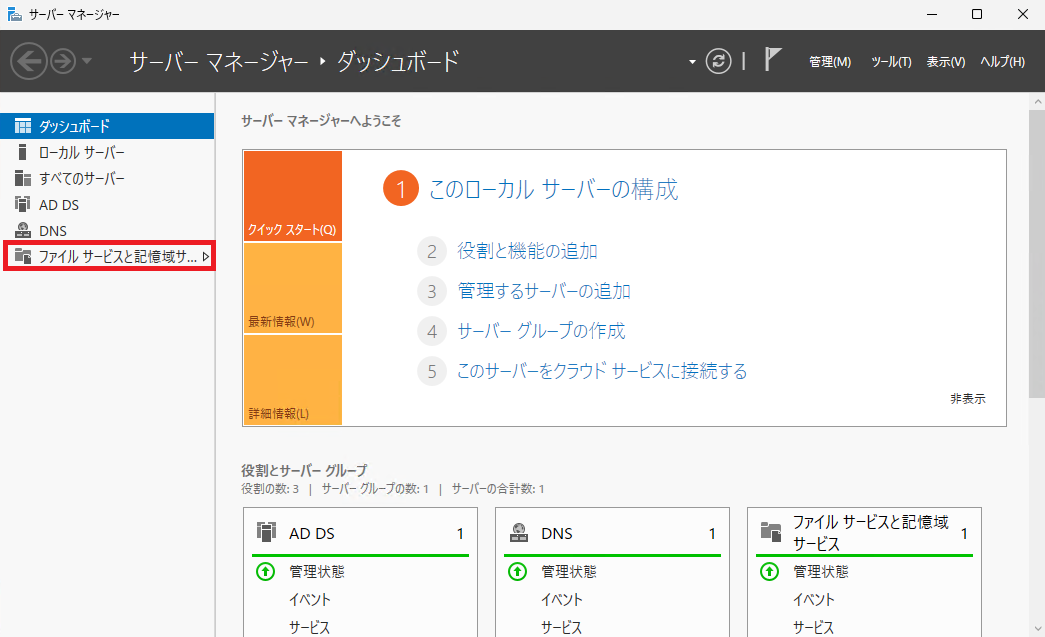The width and height of the screenshot is (1045, 637).
Task: Click the forward navigation arrow
Action: point(63,61)
